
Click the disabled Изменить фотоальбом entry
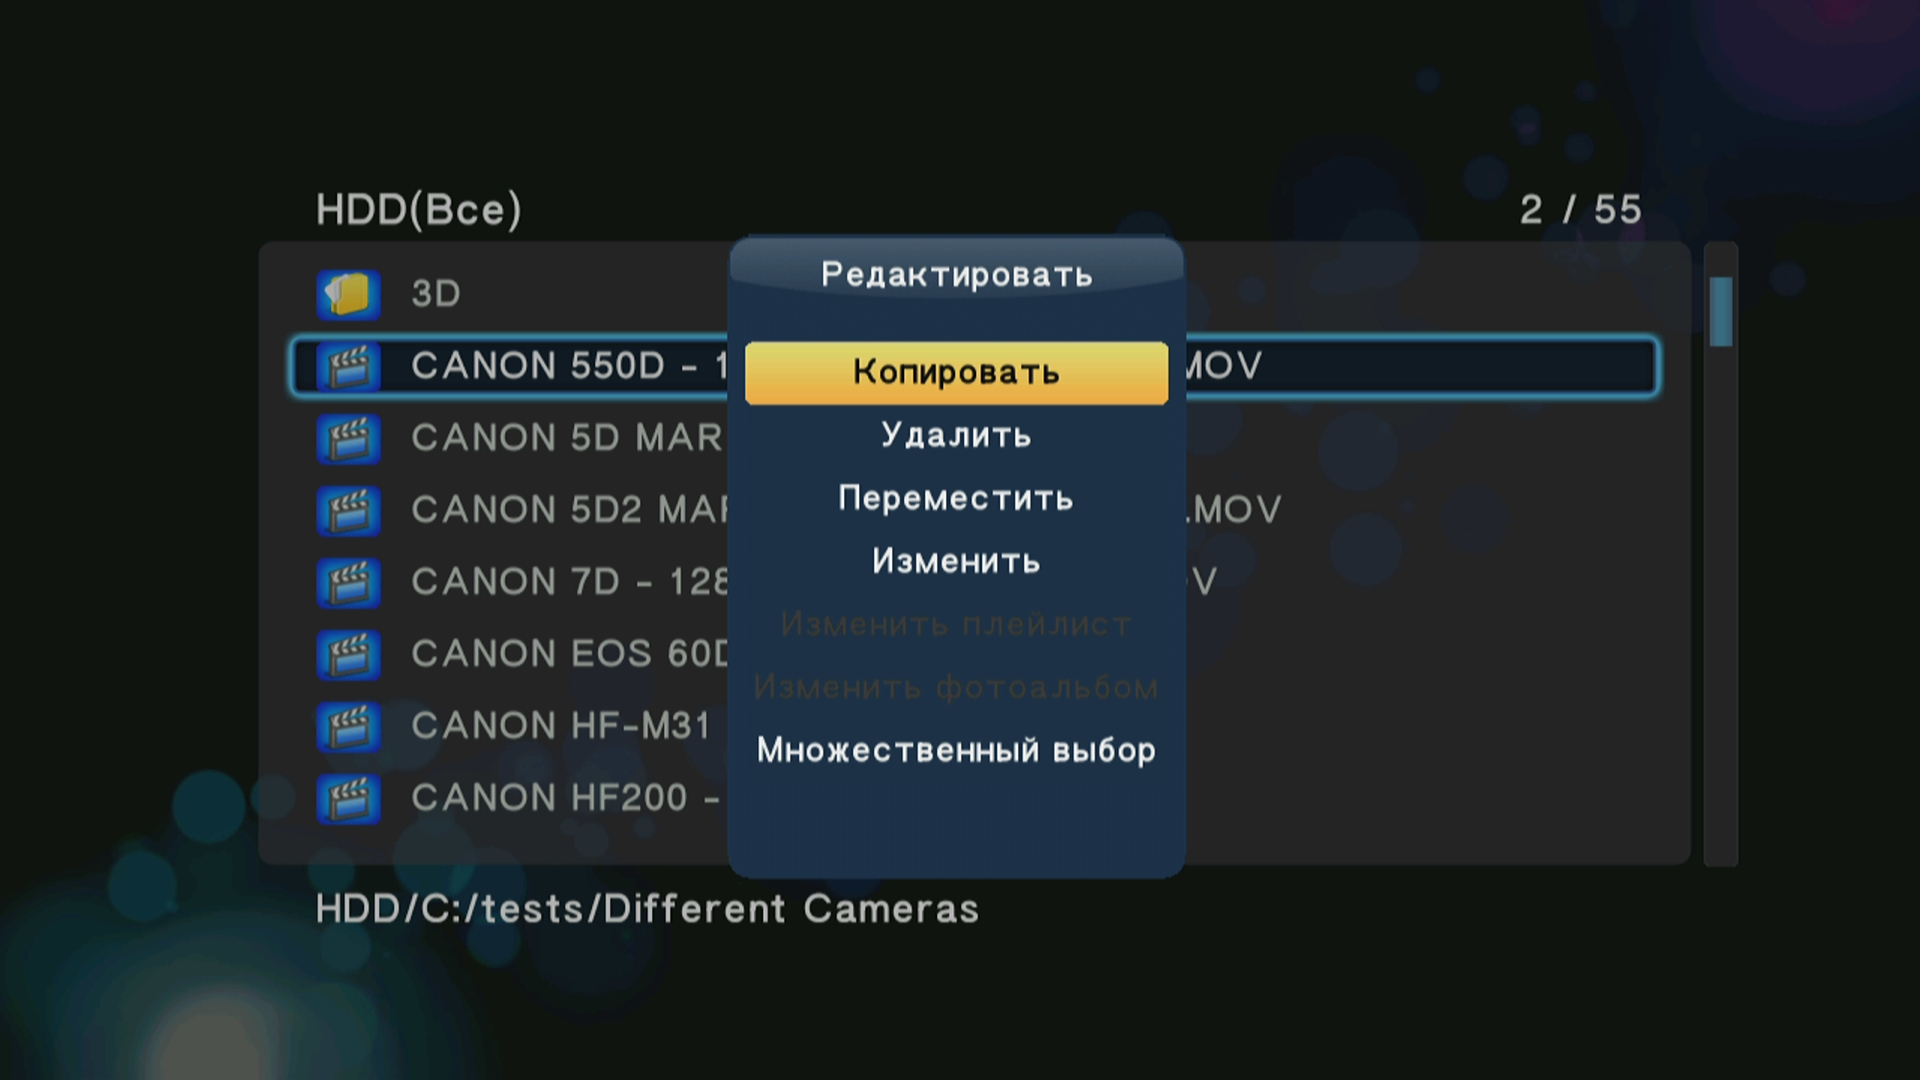click(956, 687)
